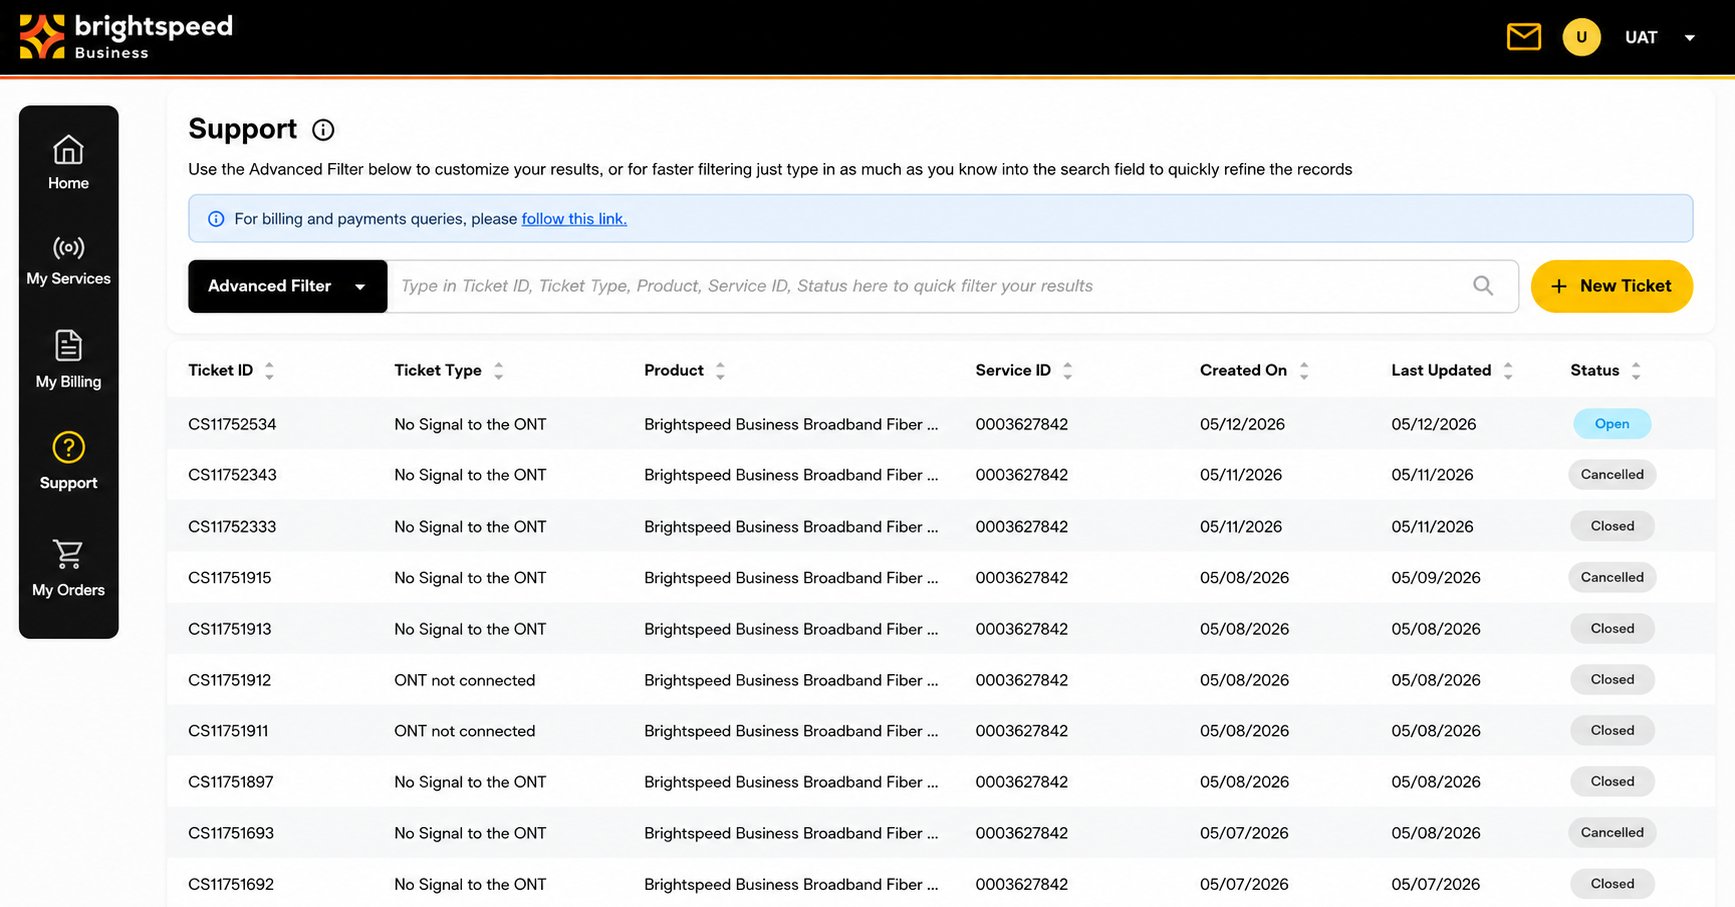Click Closed status of CS11751897
1735x907 pixels.
pos(1611,781)
